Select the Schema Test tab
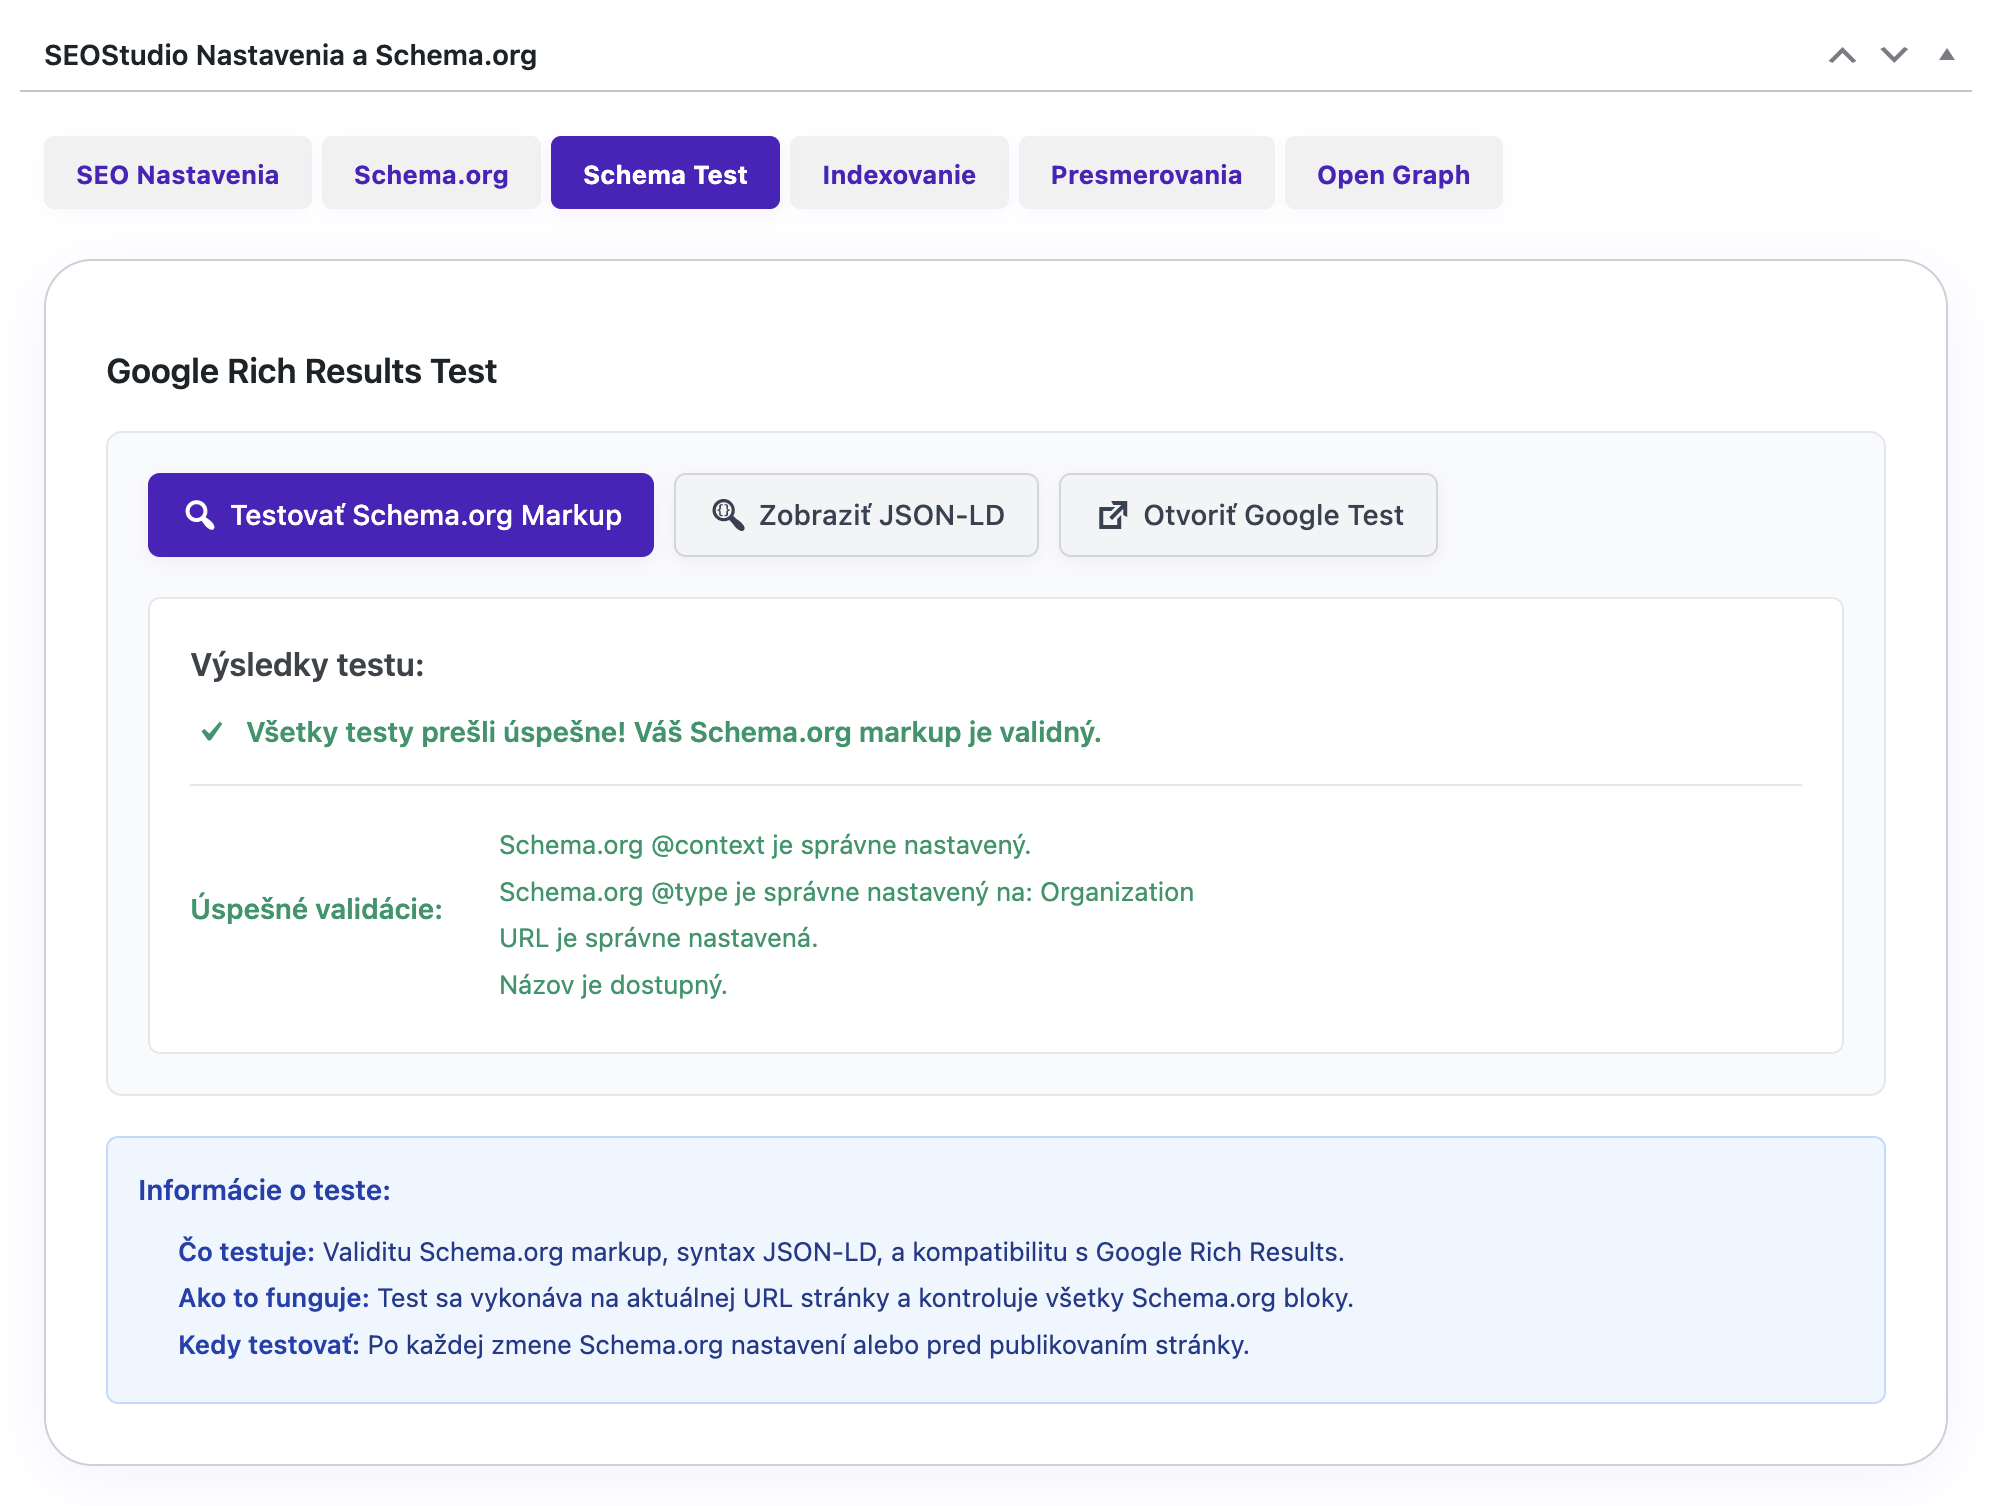 665,174
